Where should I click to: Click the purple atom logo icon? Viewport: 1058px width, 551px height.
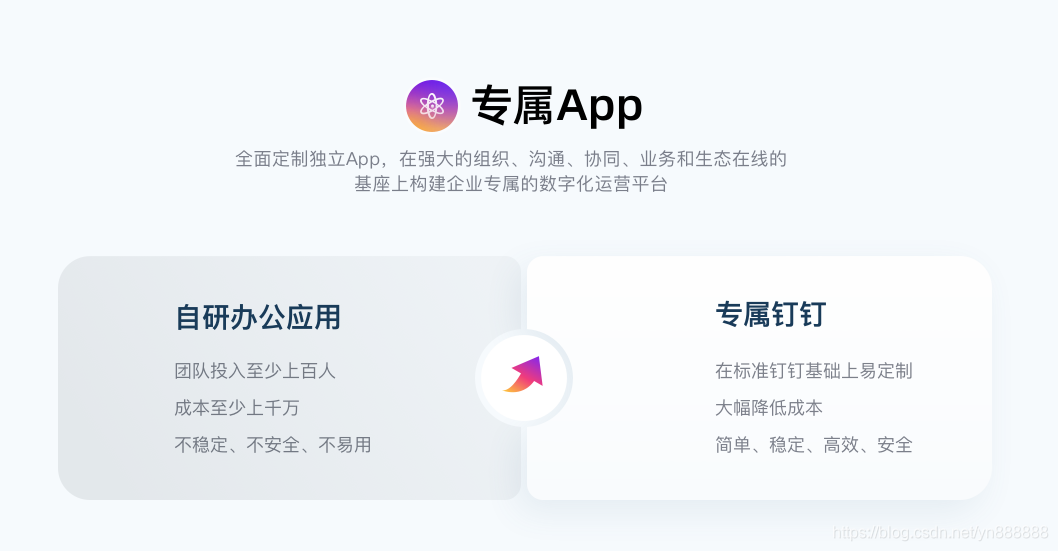432,106
